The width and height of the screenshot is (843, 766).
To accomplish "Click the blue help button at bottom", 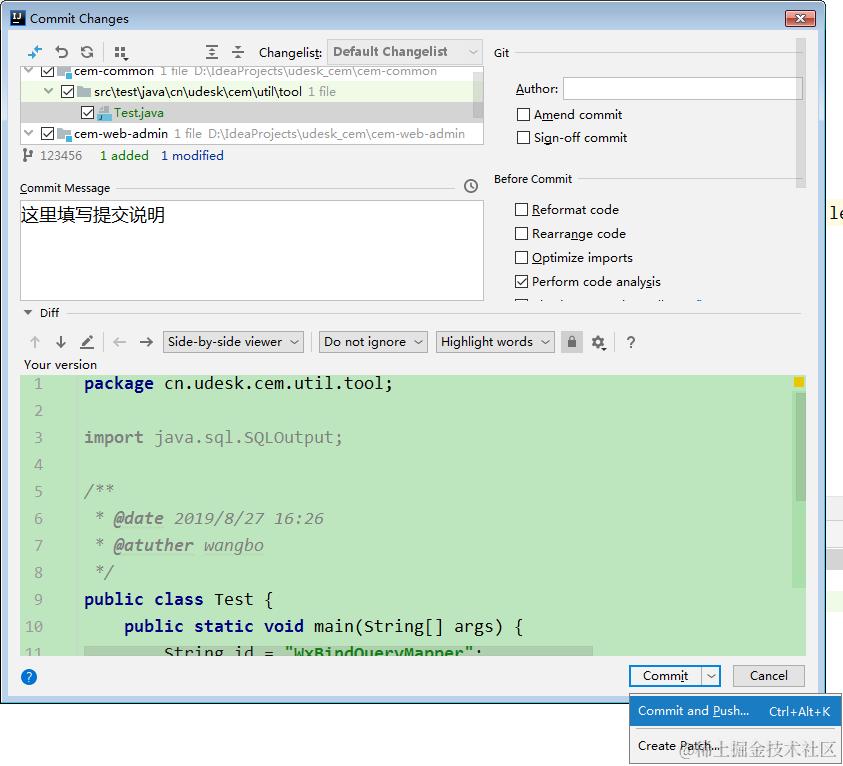I will tap(29, 677).
